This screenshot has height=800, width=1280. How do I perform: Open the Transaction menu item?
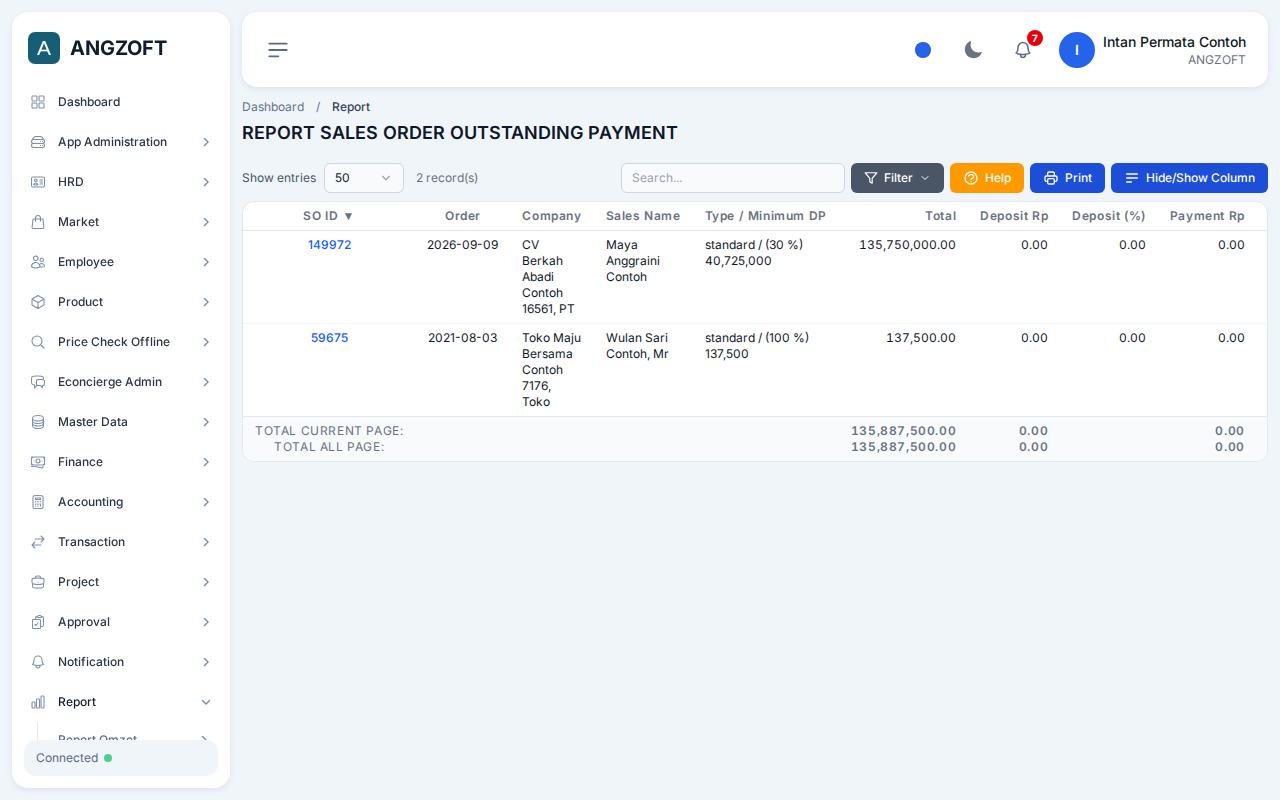pos(121,542)
